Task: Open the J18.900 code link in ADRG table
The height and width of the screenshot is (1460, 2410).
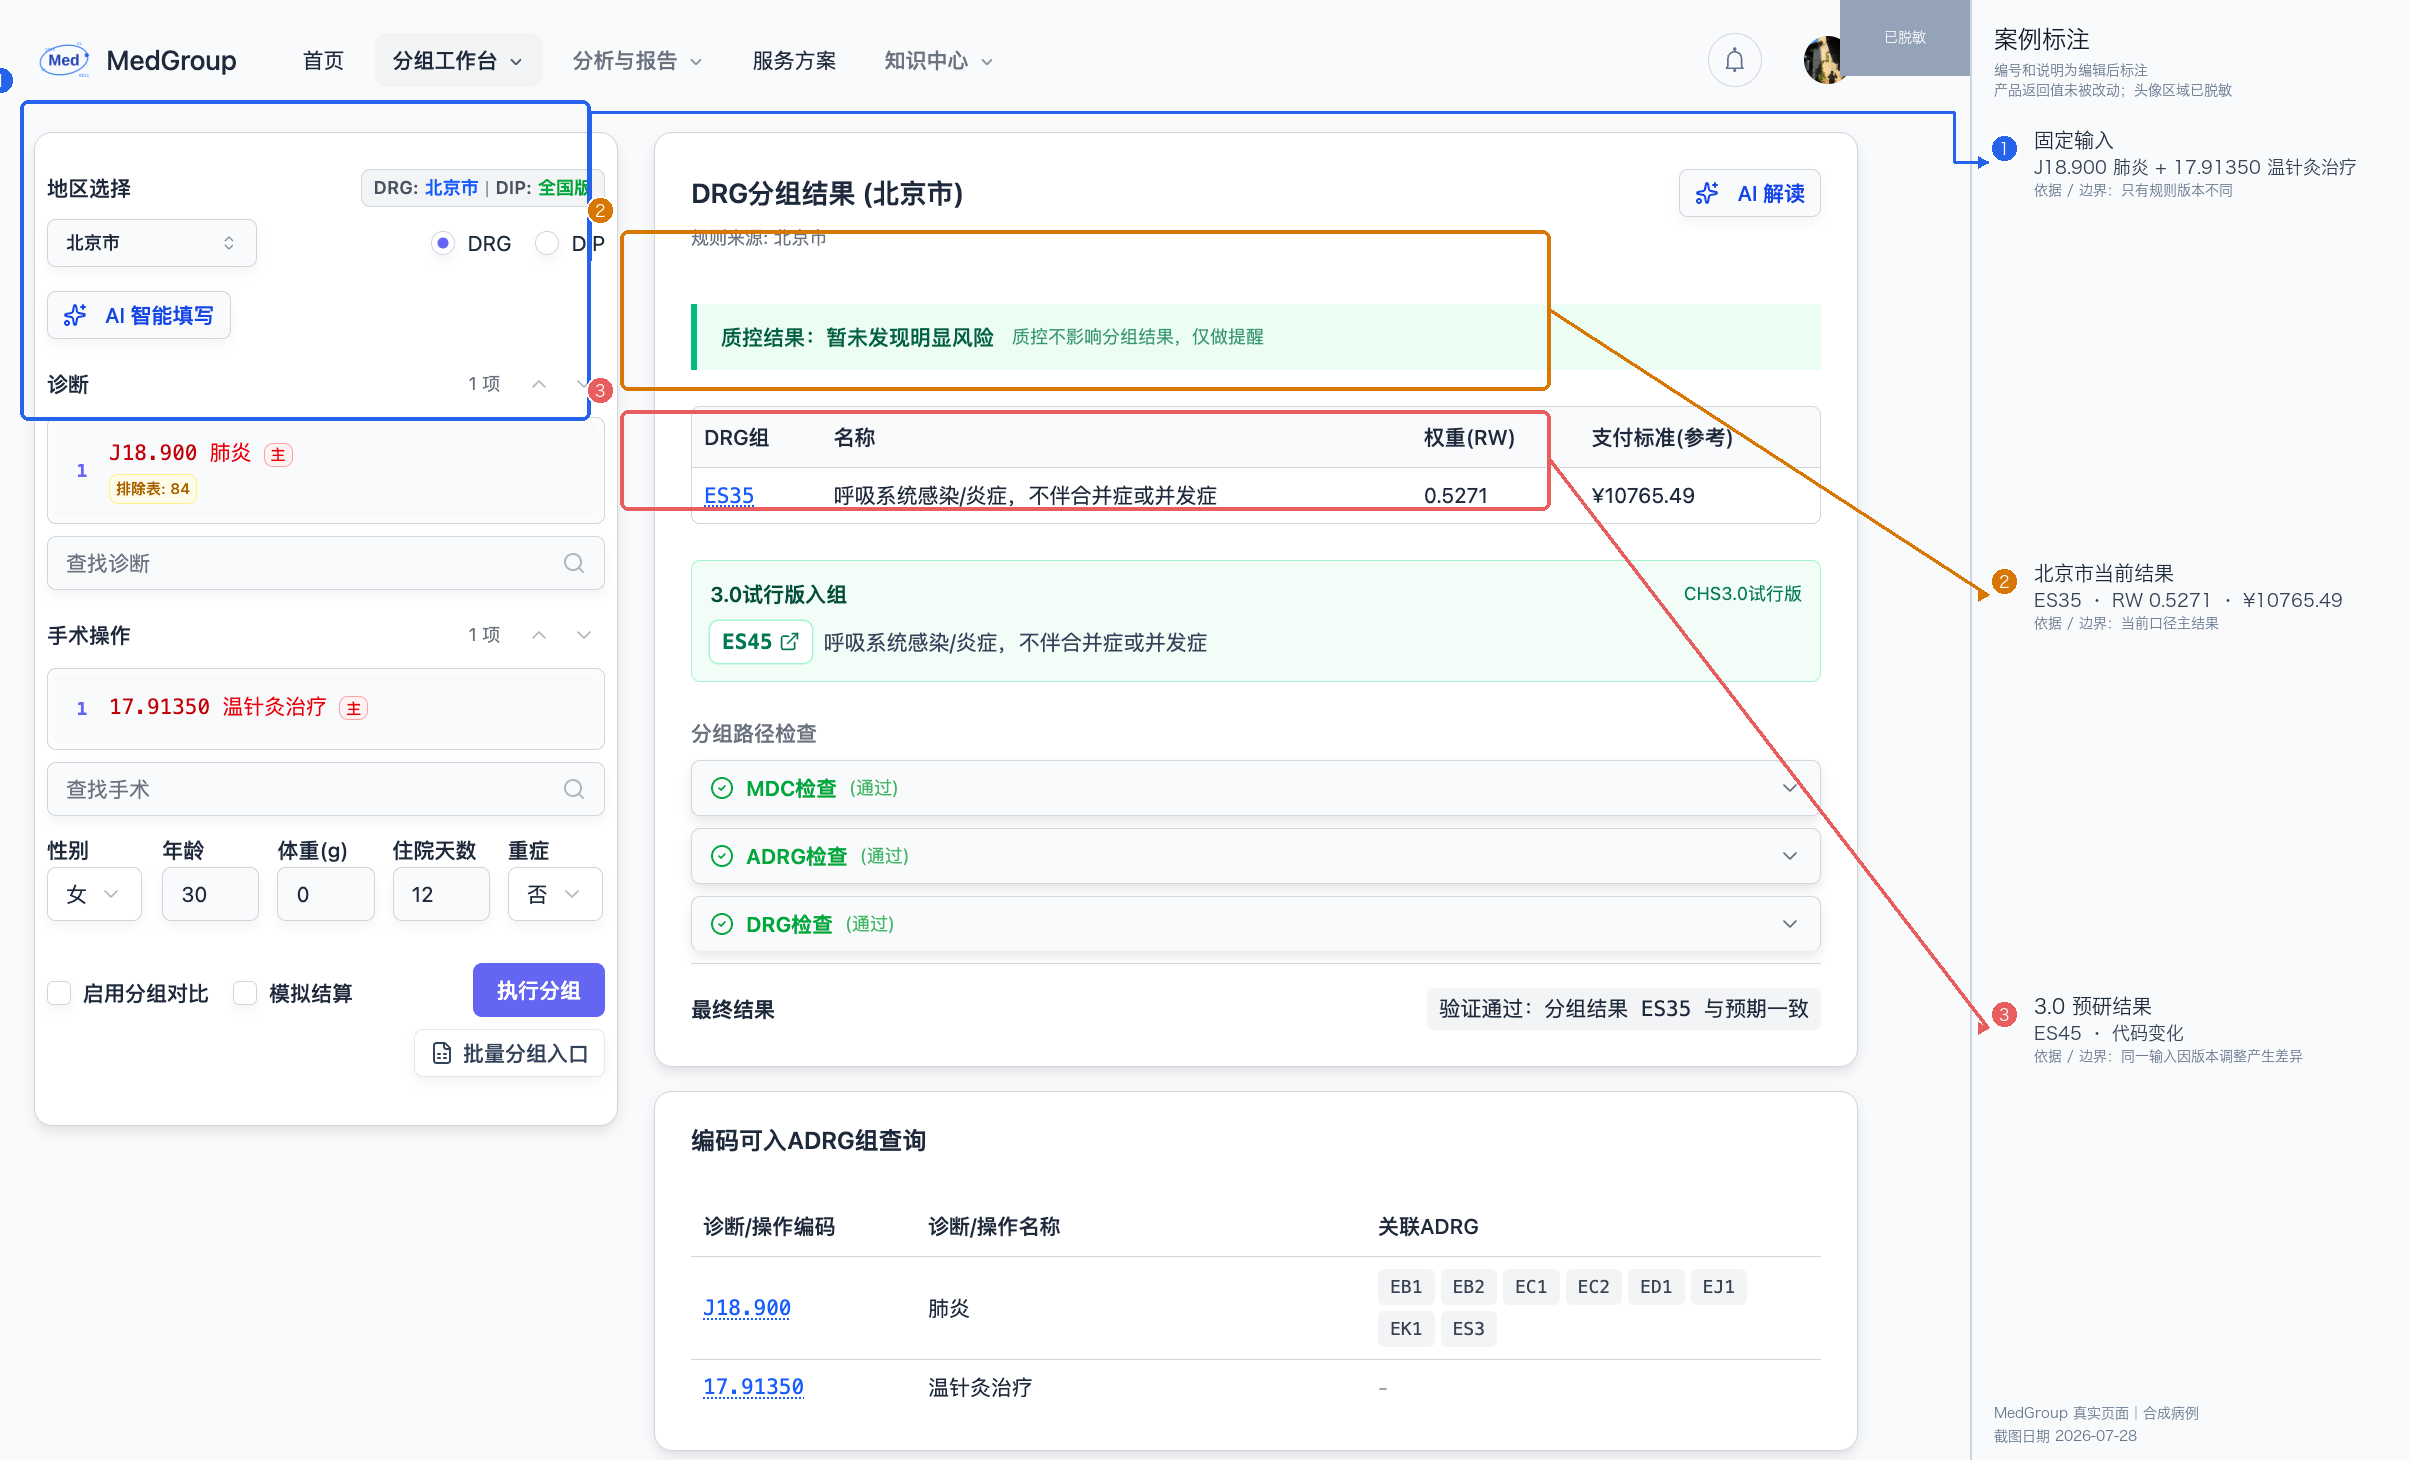Action: [x=747, y=1308]
